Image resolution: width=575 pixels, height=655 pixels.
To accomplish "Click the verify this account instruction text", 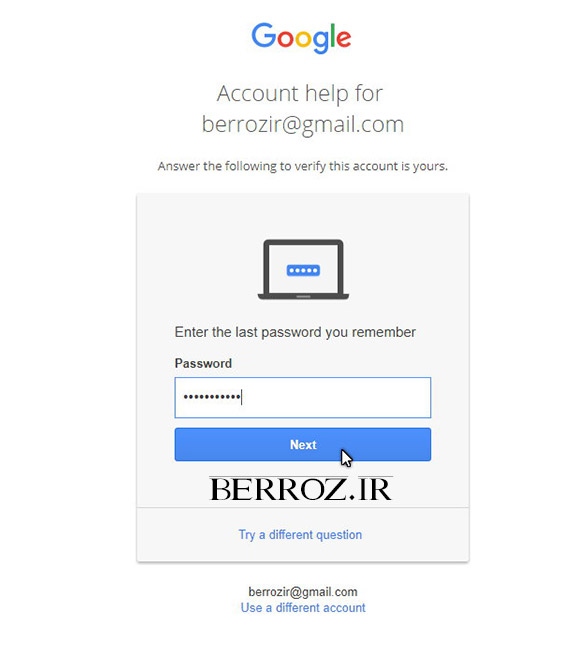I will point(303,166).
